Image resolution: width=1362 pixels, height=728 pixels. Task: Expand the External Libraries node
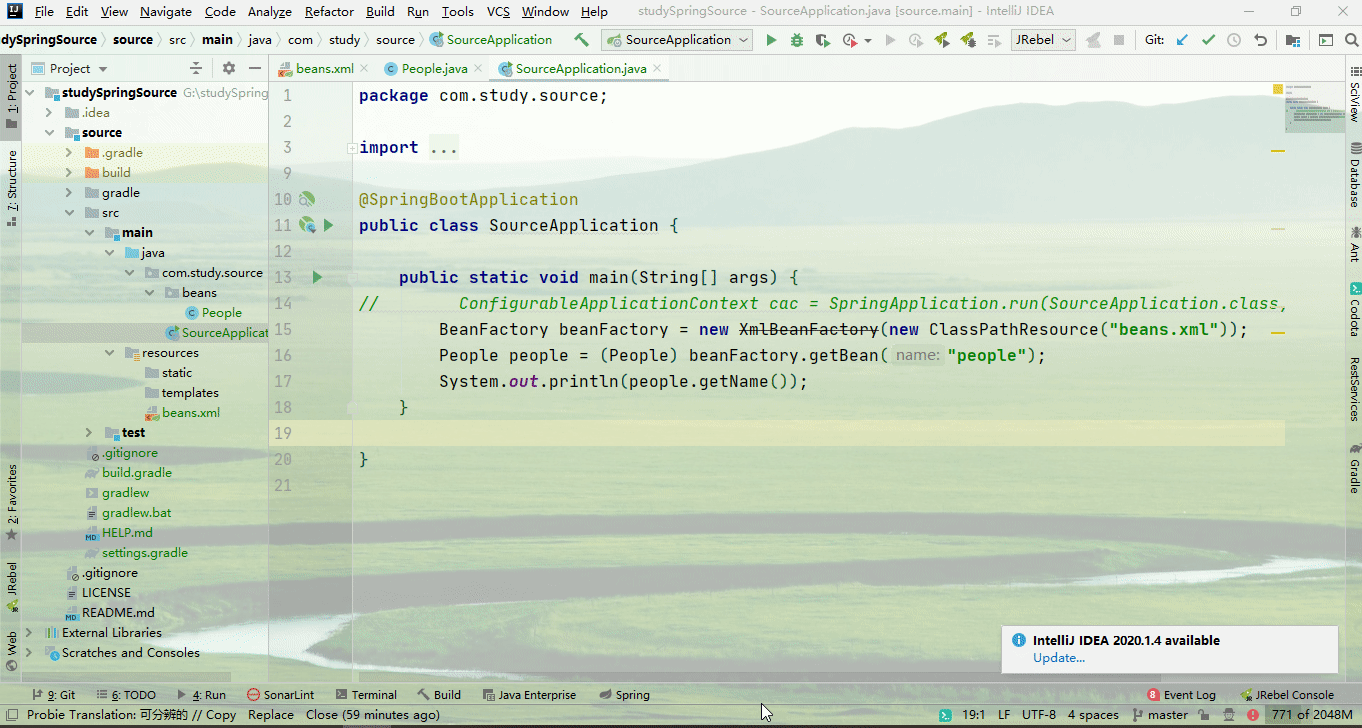(28, 633)
